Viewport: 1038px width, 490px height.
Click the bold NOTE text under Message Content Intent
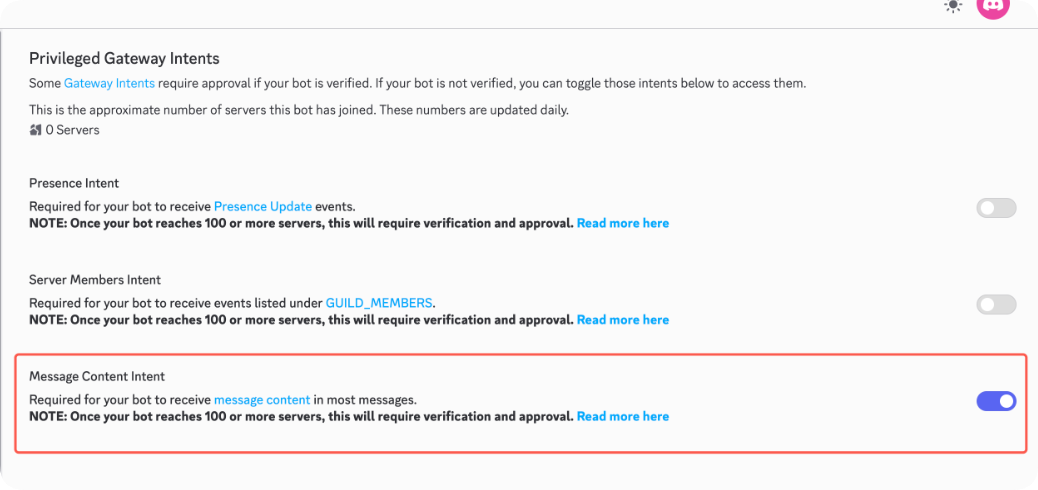coord(300,416)
